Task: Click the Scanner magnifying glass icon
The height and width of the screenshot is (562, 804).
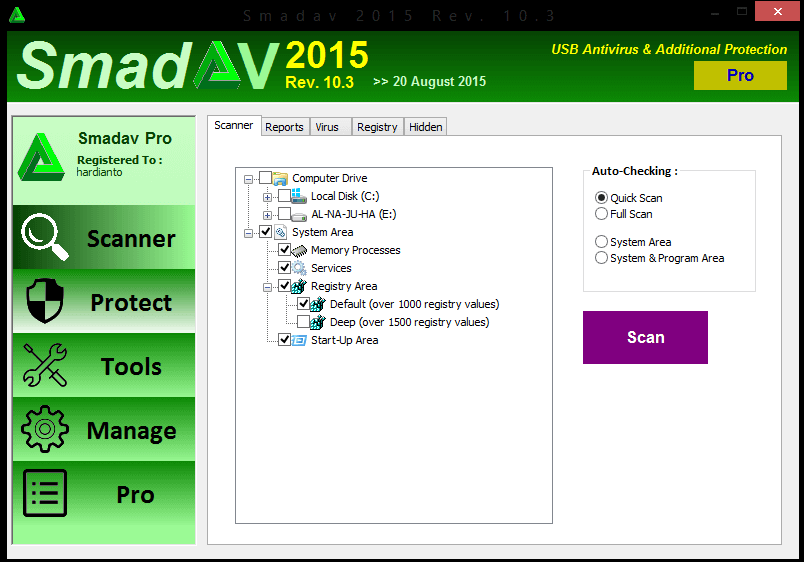Action: click(45, 237)
